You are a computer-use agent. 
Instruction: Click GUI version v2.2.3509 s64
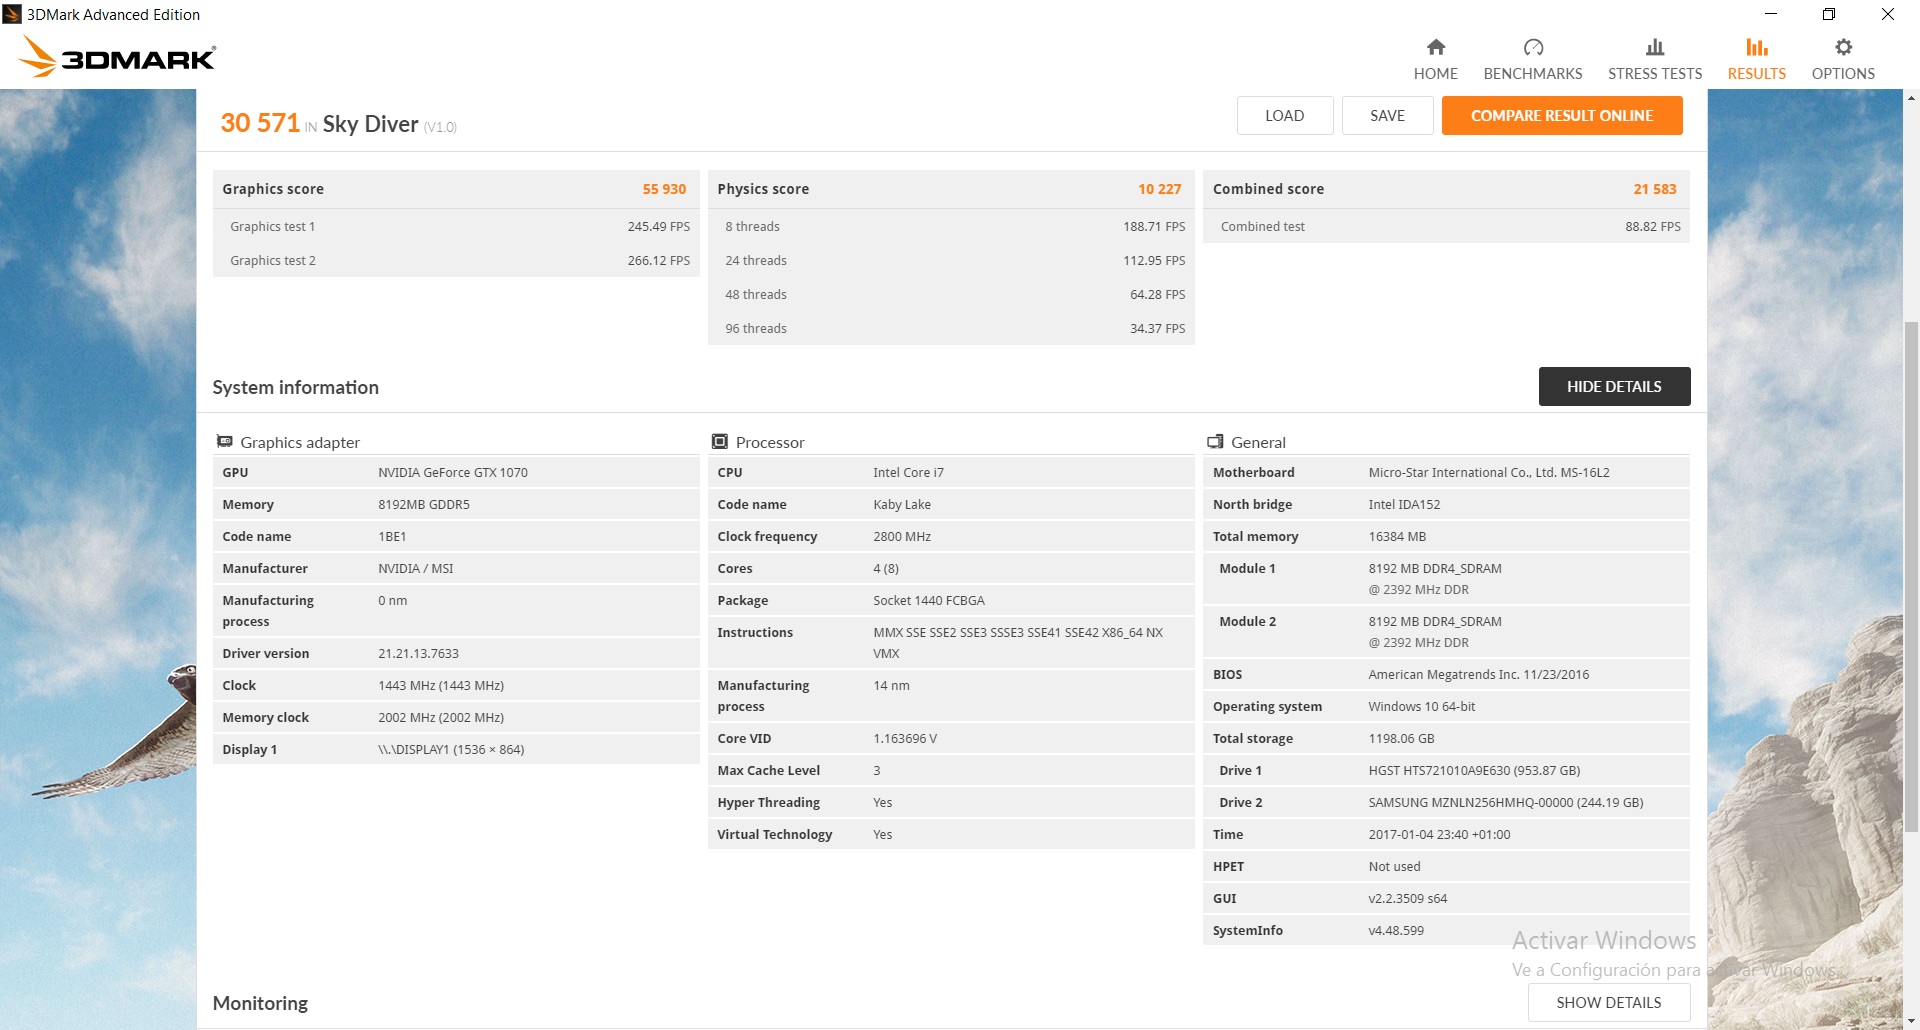pos(1407,898)
